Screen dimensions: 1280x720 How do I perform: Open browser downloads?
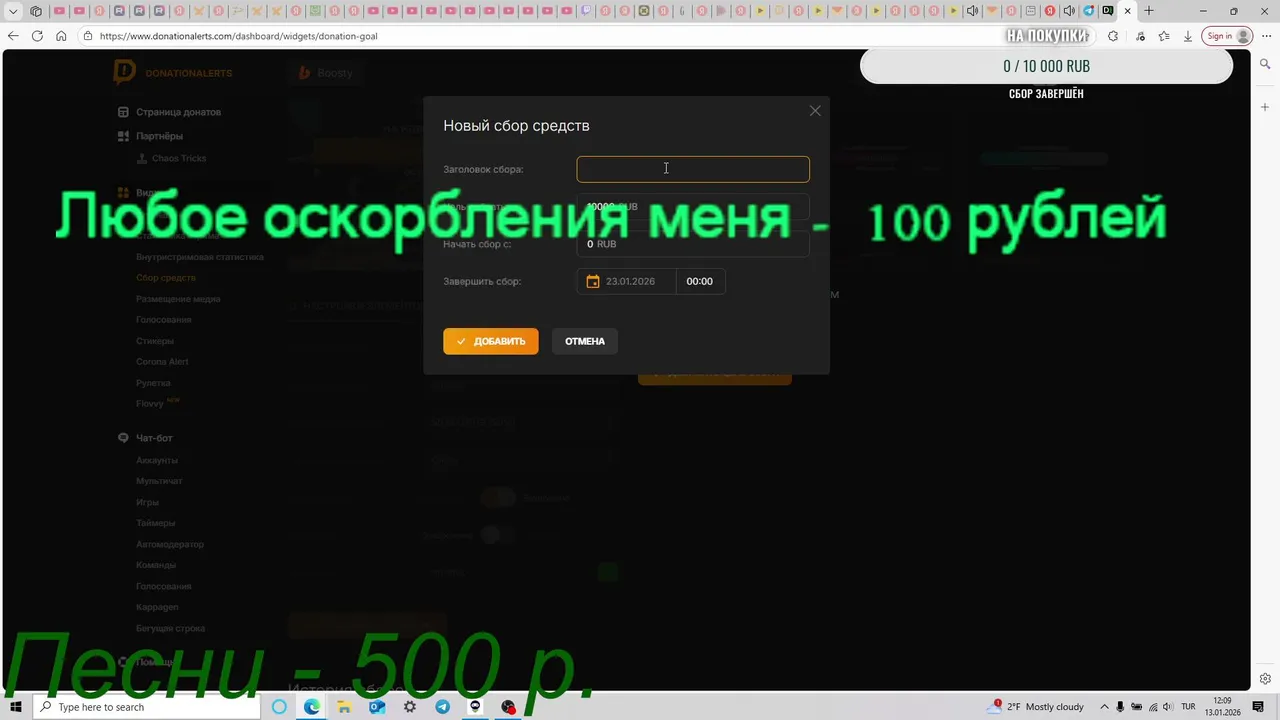click(x=1188, y=36)
